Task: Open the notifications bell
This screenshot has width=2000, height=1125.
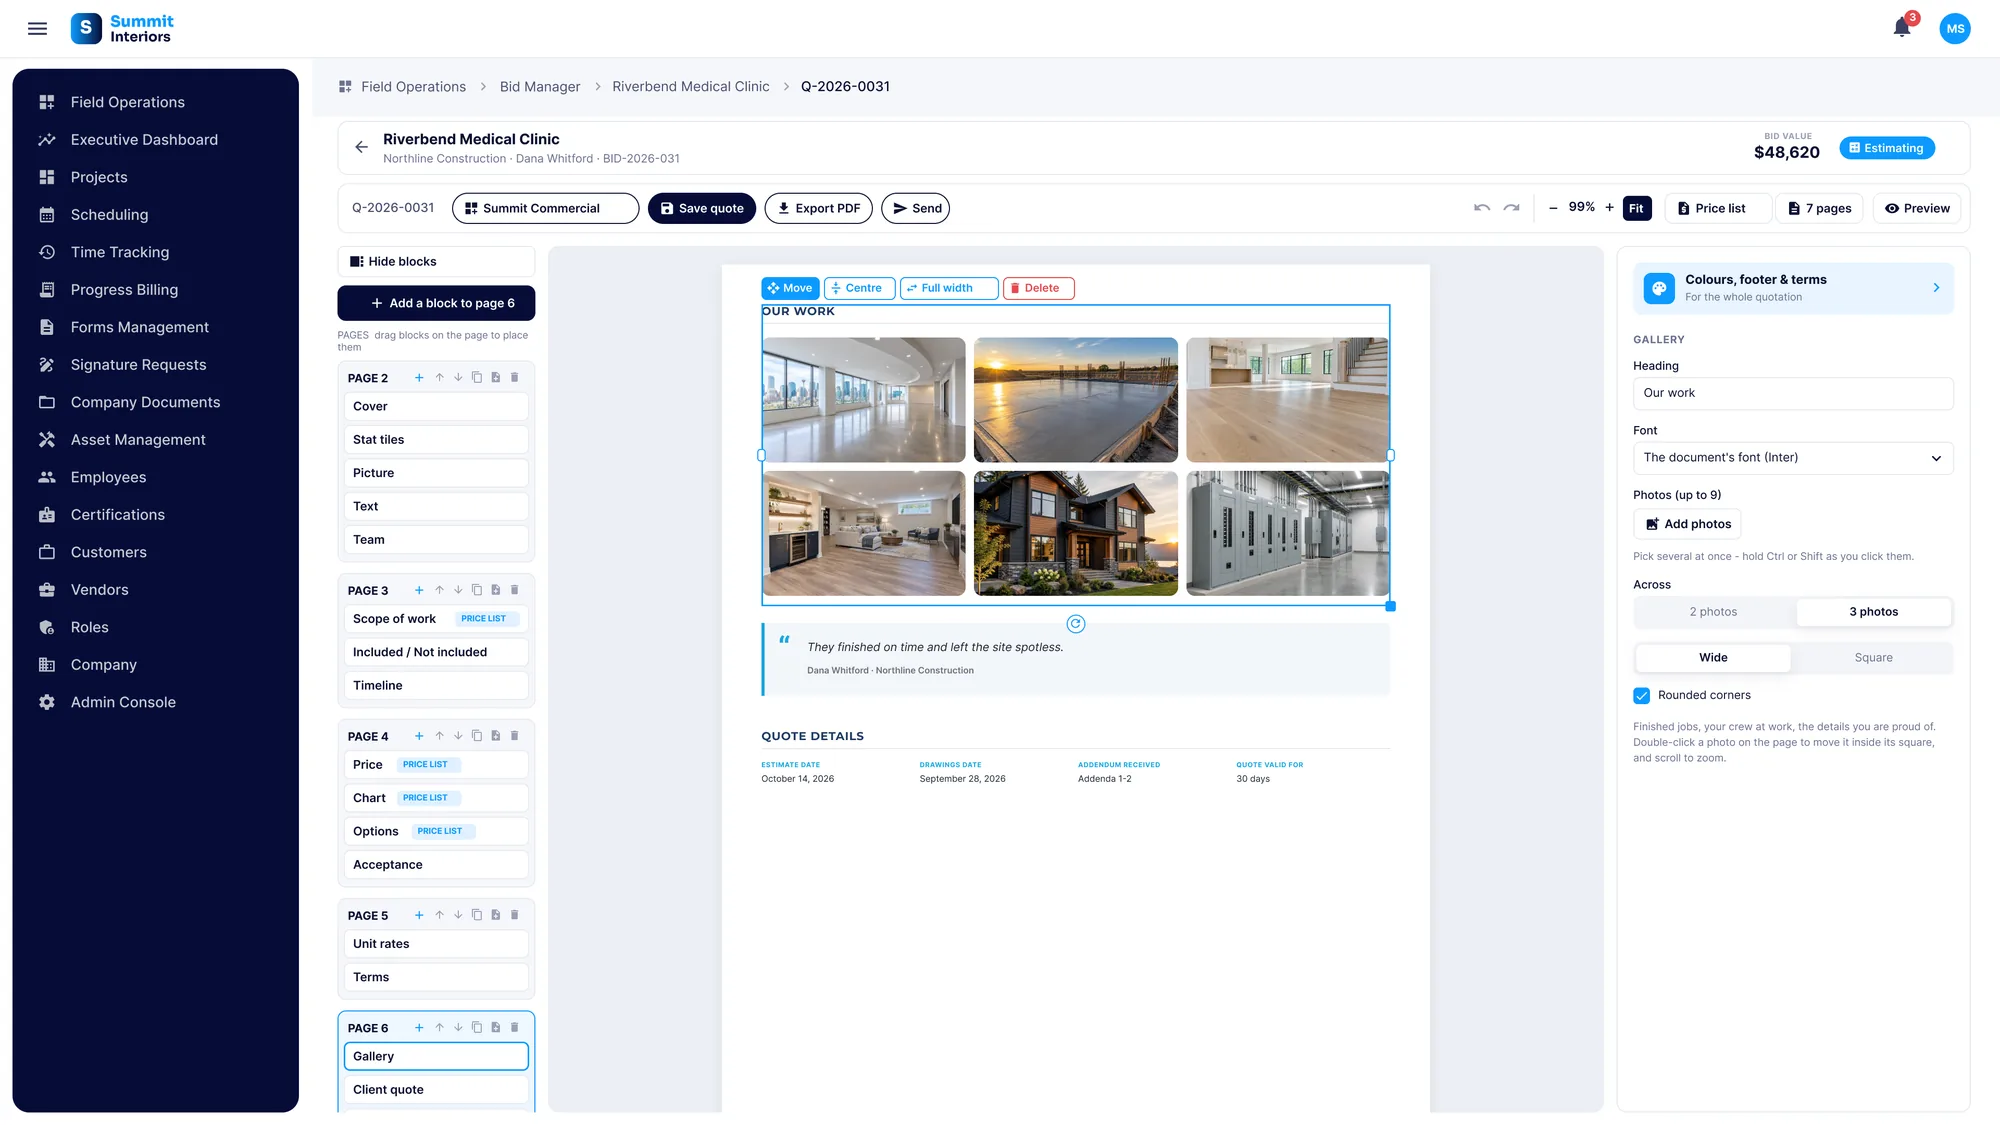Action: (1902, 28)
